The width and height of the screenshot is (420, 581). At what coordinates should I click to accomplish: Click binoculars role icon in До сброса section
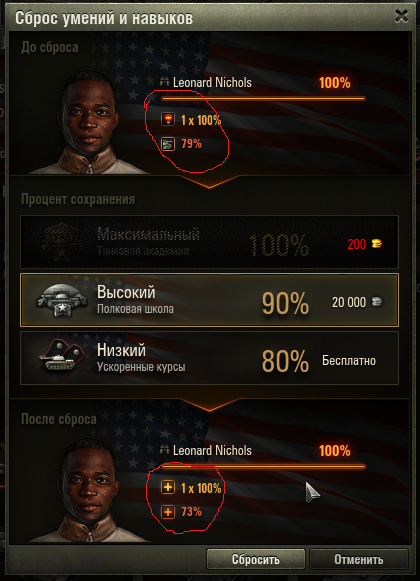(x=164, y=82)
